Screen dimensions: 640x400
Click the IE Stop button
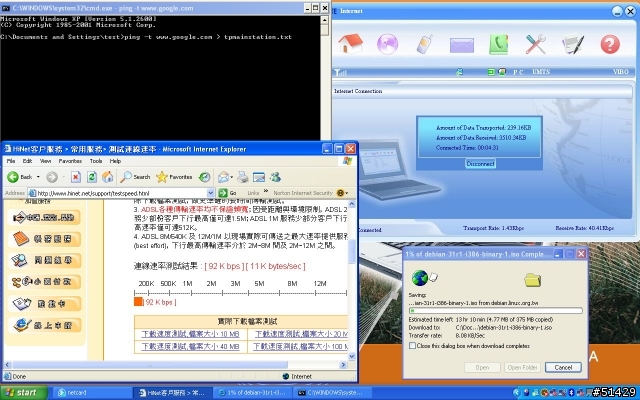76,177
